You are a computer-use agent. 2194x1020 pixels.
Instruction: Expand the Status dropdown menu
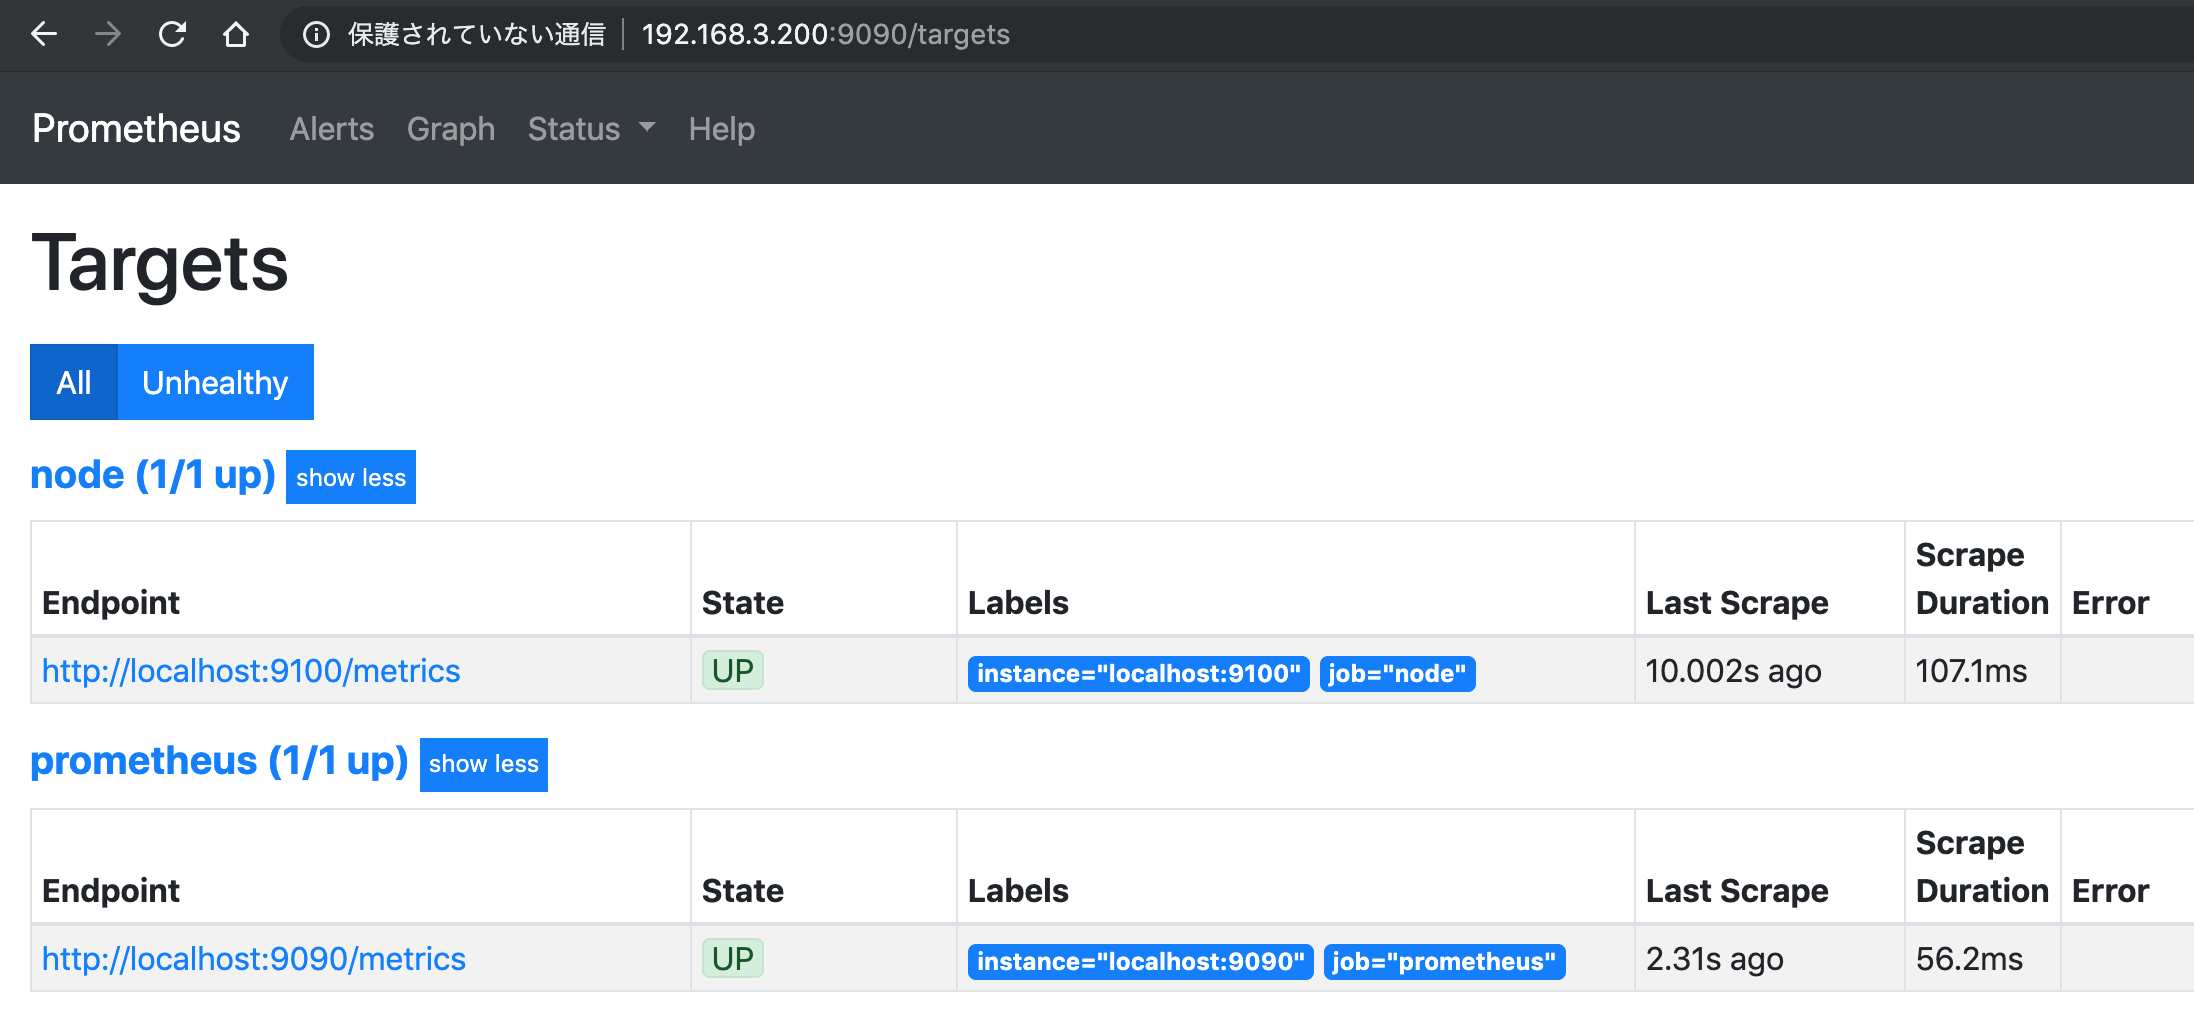click(x=591, y=129)
